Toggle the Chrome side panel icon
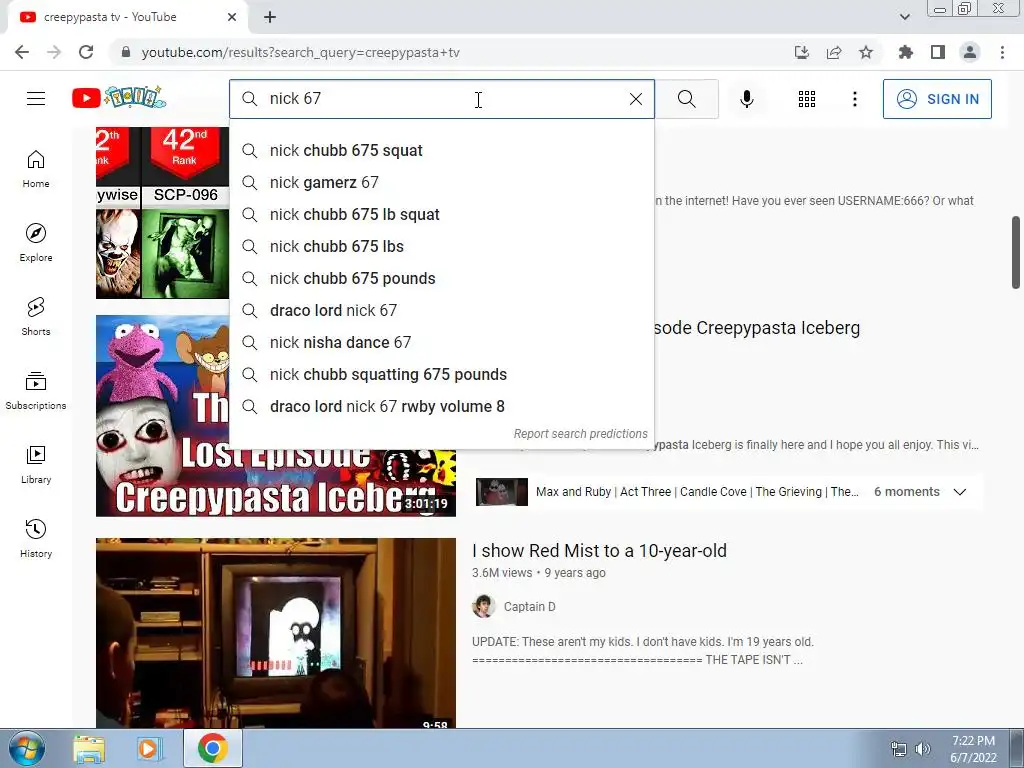The image size is (1024, 768). (937, 52)
